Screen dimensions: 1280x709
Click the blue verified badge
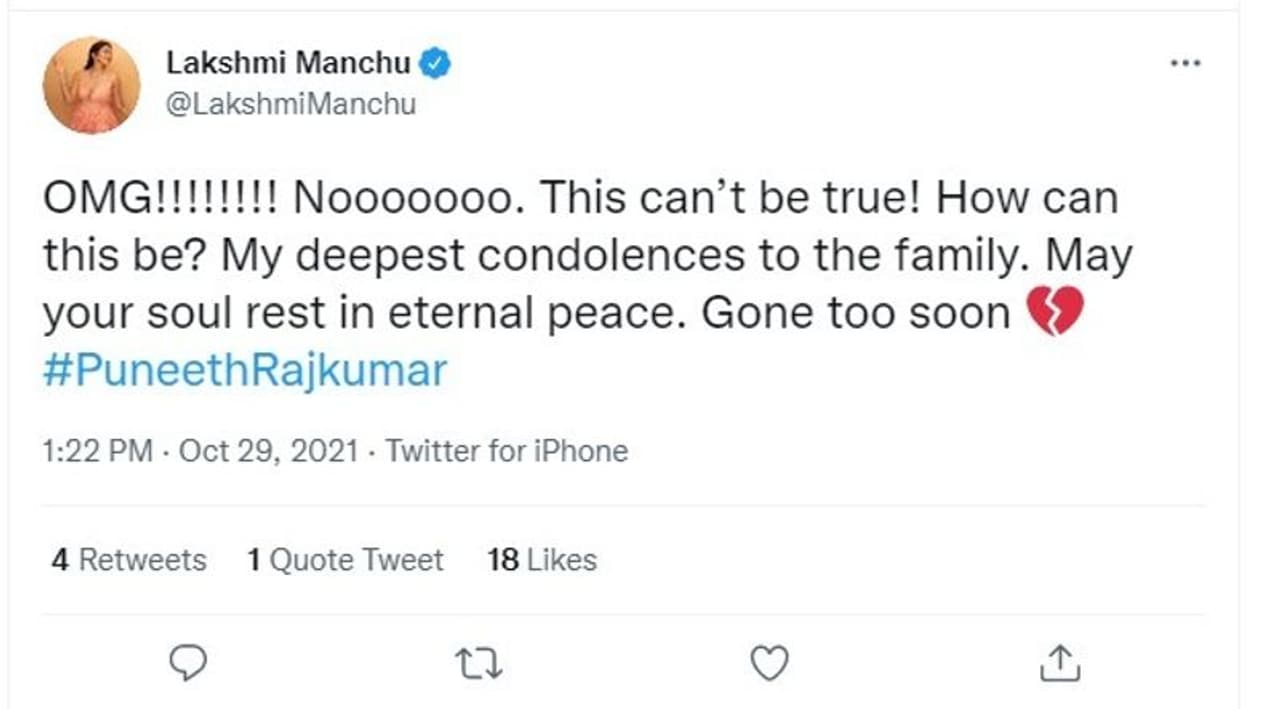[435, 64]
